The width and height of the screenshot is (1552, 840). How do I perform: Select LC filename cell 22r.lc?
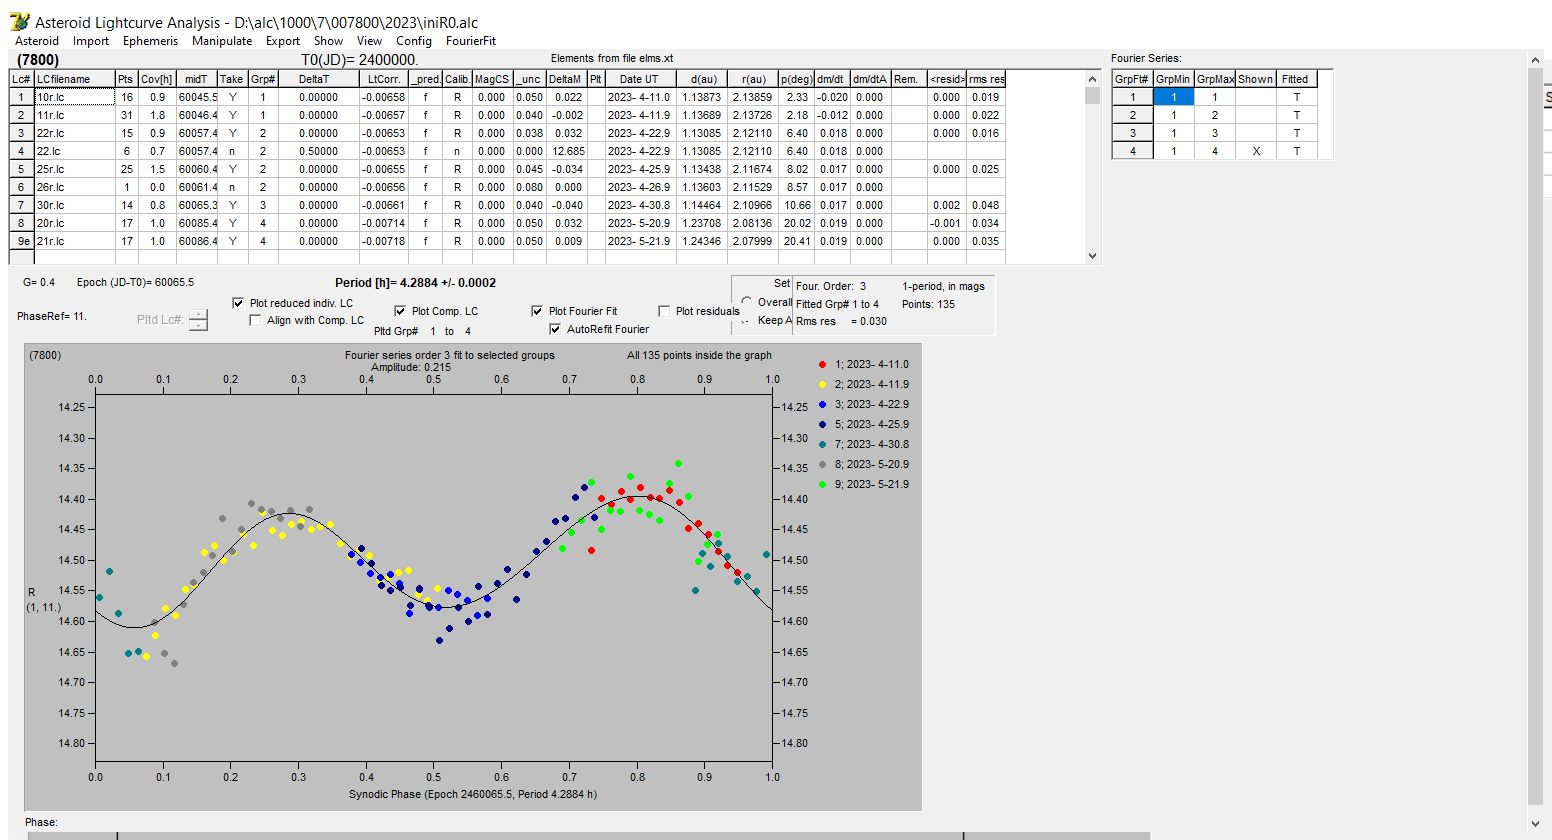[x=75, y=133]
